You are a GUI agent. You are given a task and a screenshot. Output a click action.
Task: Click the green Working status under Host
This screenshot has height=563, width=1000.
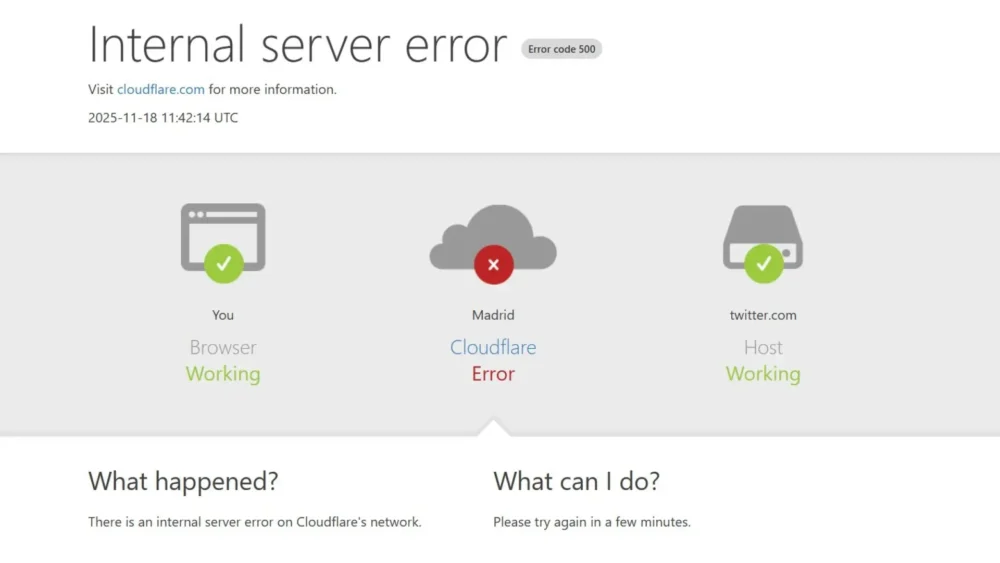tap(763, 374)
